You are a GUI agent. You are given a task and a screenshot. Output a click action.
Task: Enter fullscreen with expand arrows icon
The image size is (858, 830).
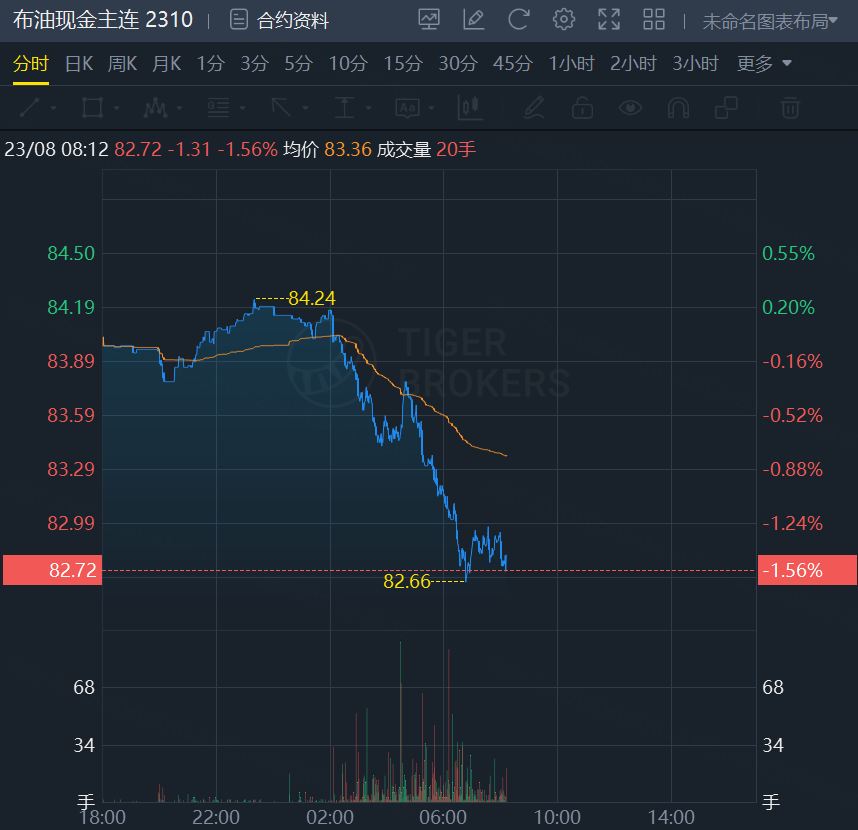(x=609, y=19)
